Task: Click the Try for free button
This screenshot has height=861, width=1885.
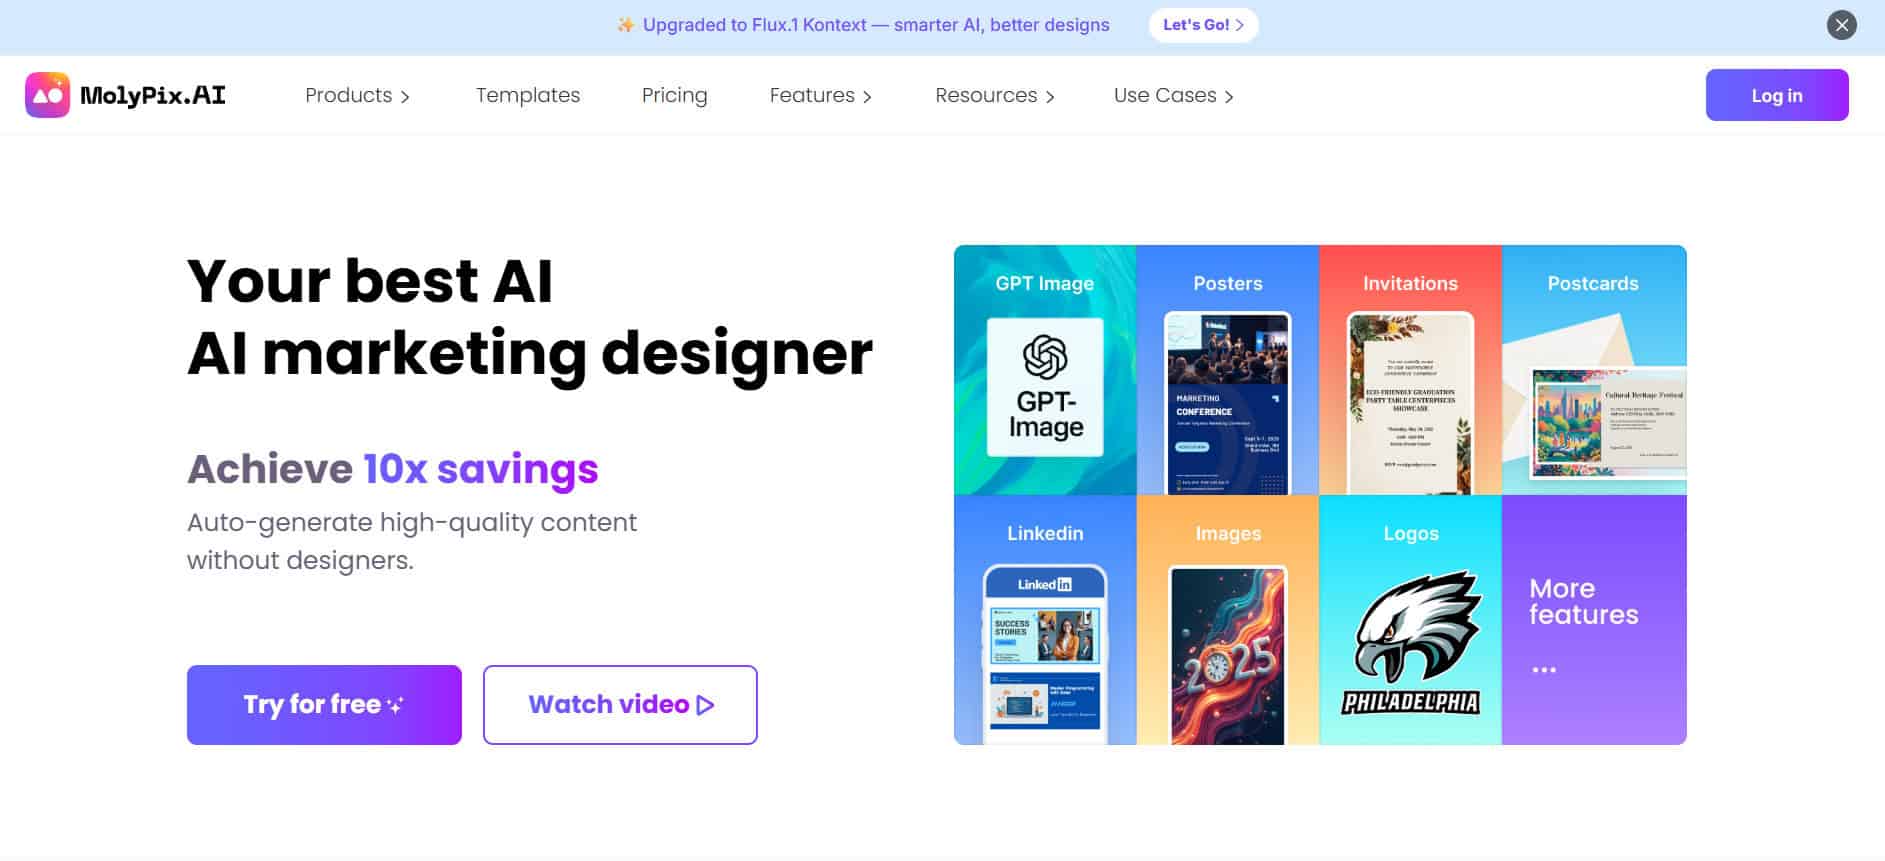Action: click(324, 705)
